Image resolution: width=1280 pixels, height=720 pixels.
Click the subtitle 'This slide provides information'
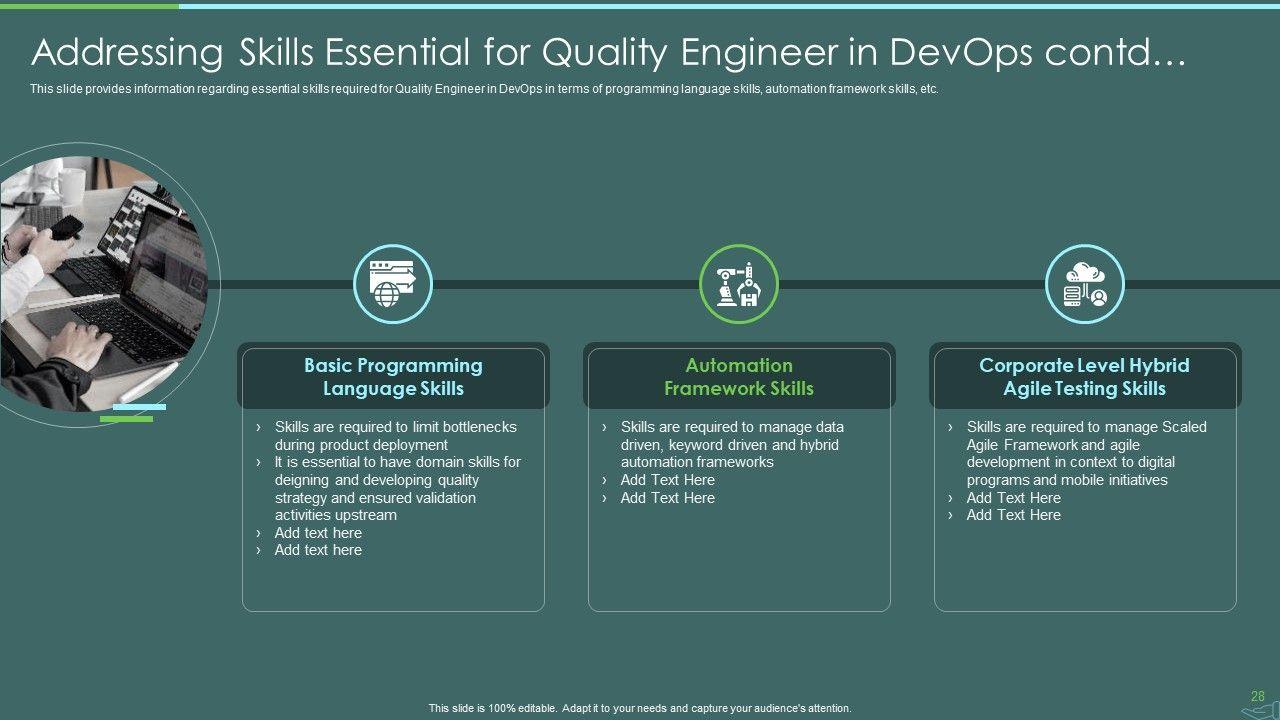[484, 89]
